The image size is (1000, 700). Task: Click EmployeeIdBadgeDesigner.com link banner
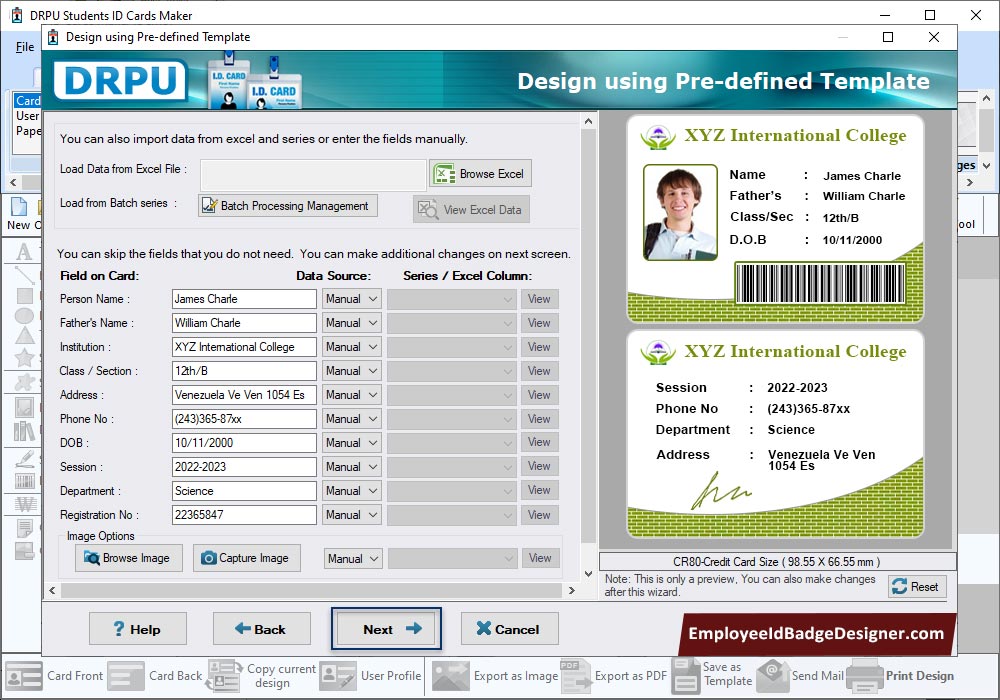coord(816,633)
